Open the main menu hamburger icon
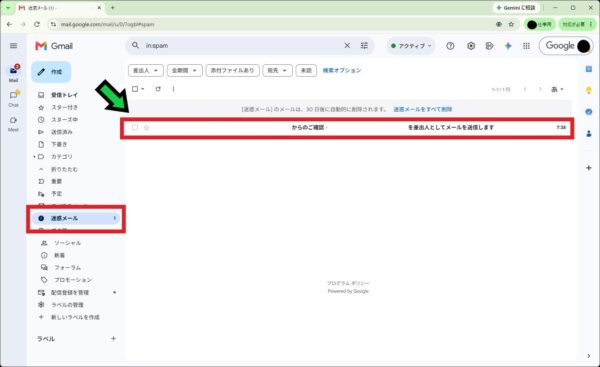The height and width of the screenshot is (367, 600). tap(13, 46)
